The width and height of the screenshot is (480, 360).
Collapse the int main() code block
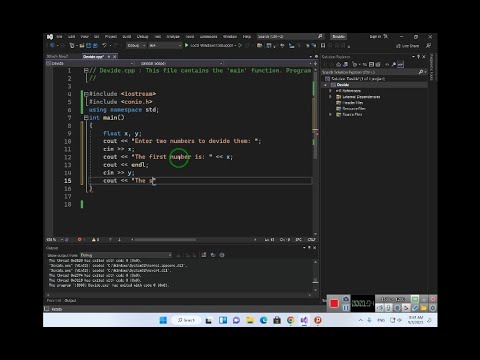86,117
